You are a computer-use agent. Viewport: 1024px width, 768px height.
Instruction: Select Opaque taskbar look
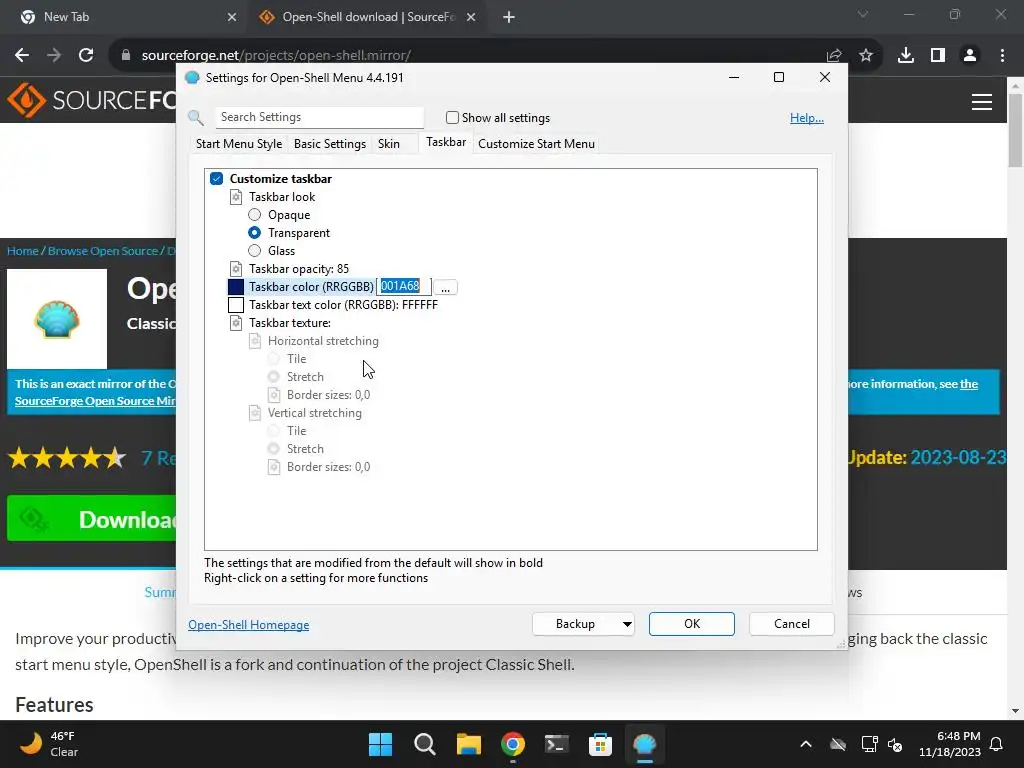[x=255, y=215]
